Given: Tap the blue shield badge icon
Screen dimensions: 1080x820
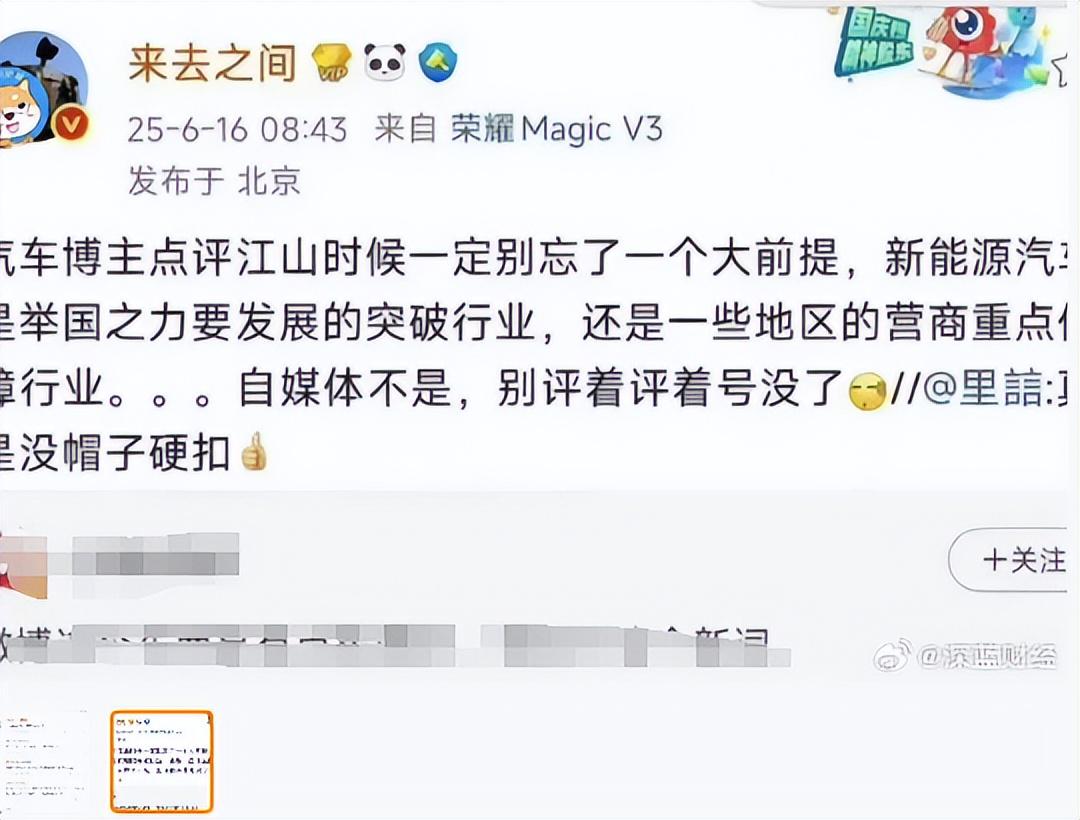Looking at the screenshot, I should point(437,63).
